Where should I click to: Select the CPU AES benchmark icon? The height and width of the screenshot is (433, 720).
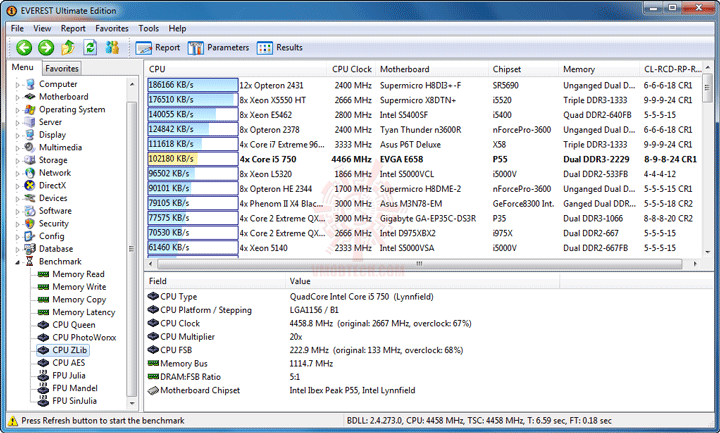pos(43,363)
